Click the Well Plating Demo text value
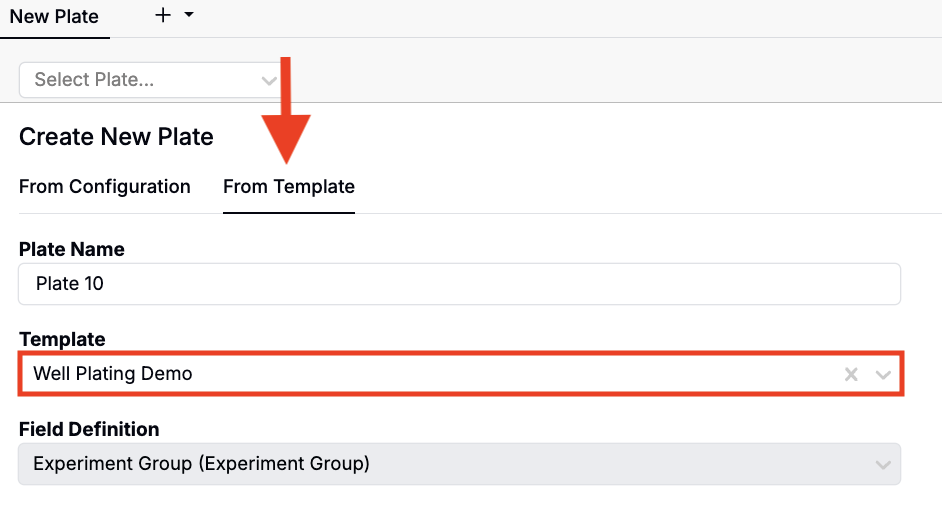The image size is (942, 530). tap(113, 374)
